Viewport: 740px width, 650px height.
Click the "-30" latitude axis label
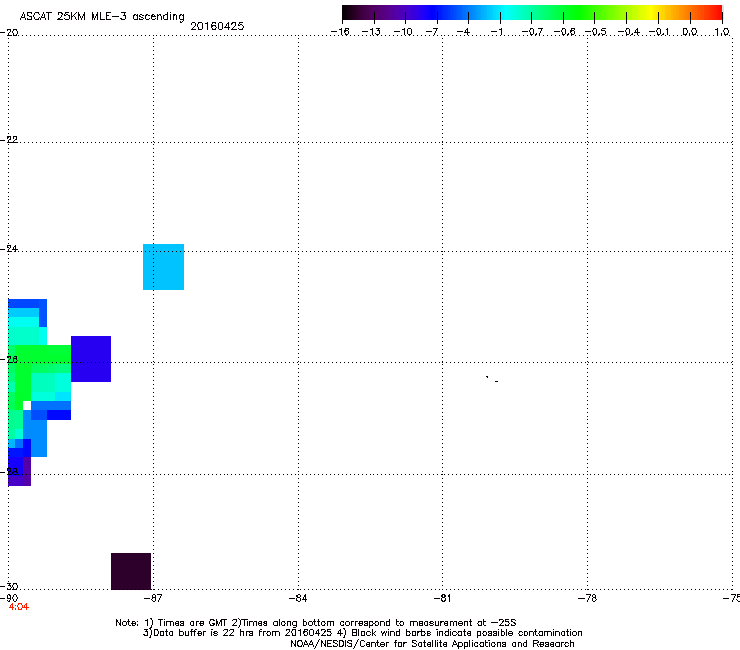click(x=9, y=586)
